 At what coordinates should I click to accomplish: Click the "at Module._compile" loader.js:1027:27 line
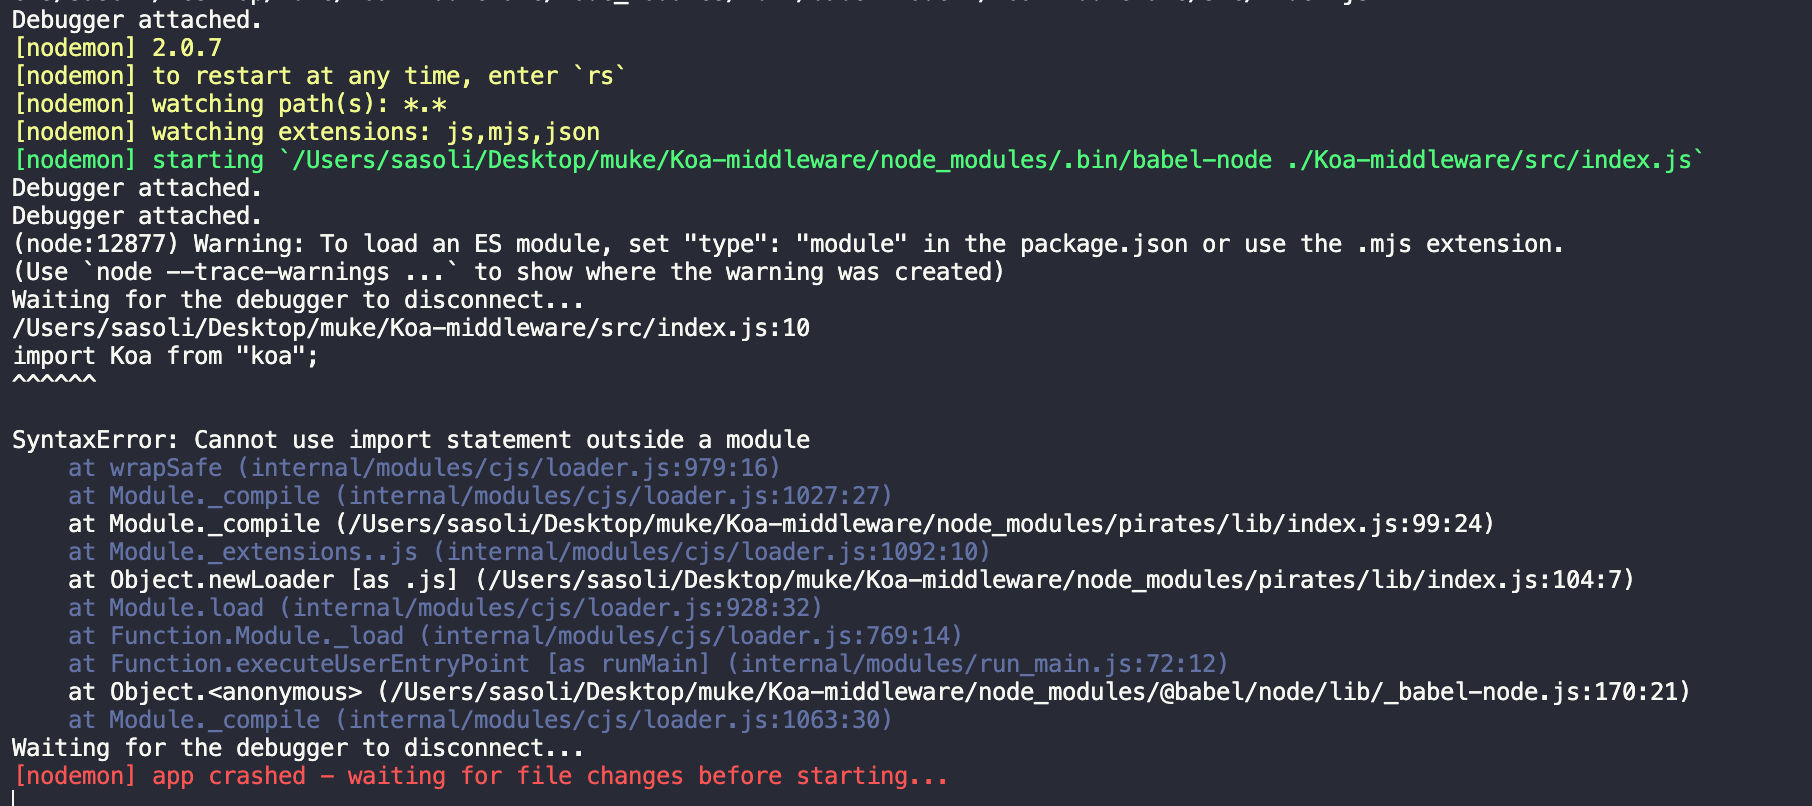pos(480,496)
